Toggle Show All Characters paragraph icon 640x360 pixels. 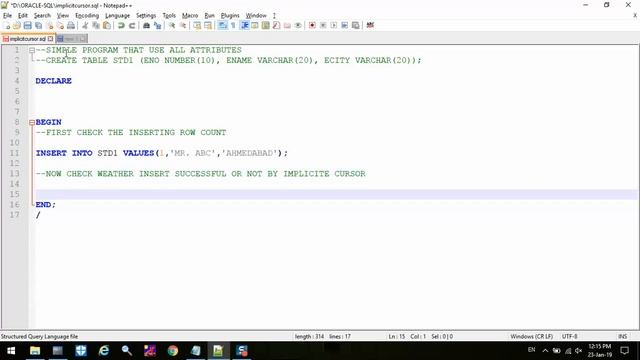[233, 25]
